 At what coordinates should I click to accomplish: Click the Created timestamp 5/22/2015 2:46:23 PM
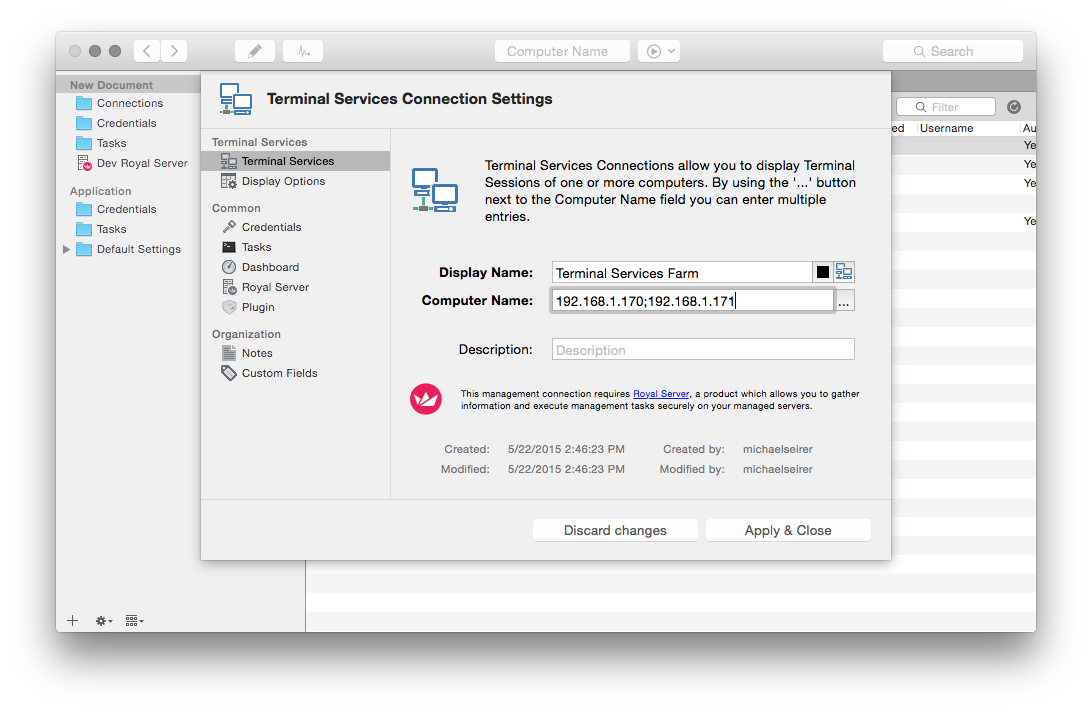click(x=566, y=449)
